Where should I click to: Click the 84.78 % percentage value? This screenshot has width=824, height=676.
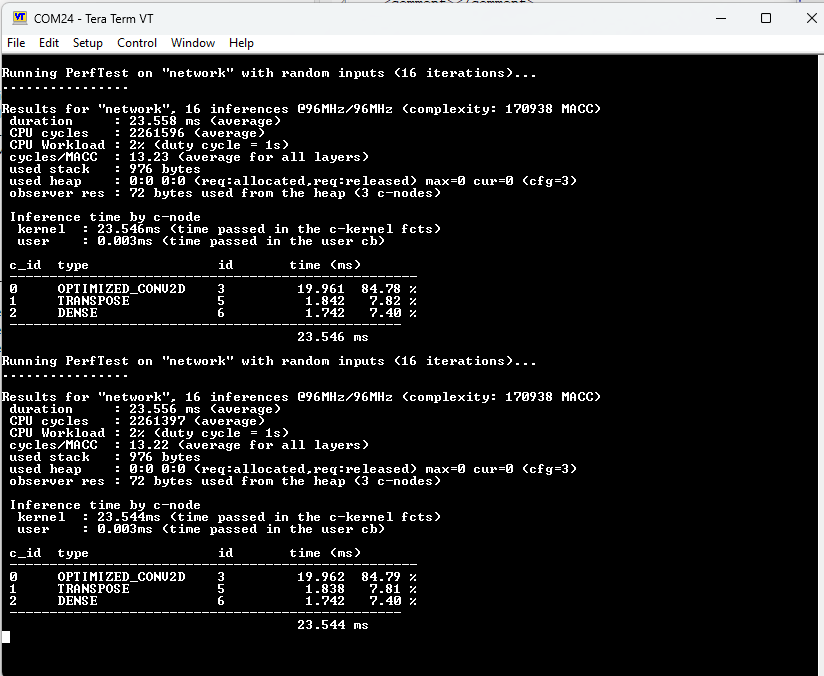tap(389, 289)
